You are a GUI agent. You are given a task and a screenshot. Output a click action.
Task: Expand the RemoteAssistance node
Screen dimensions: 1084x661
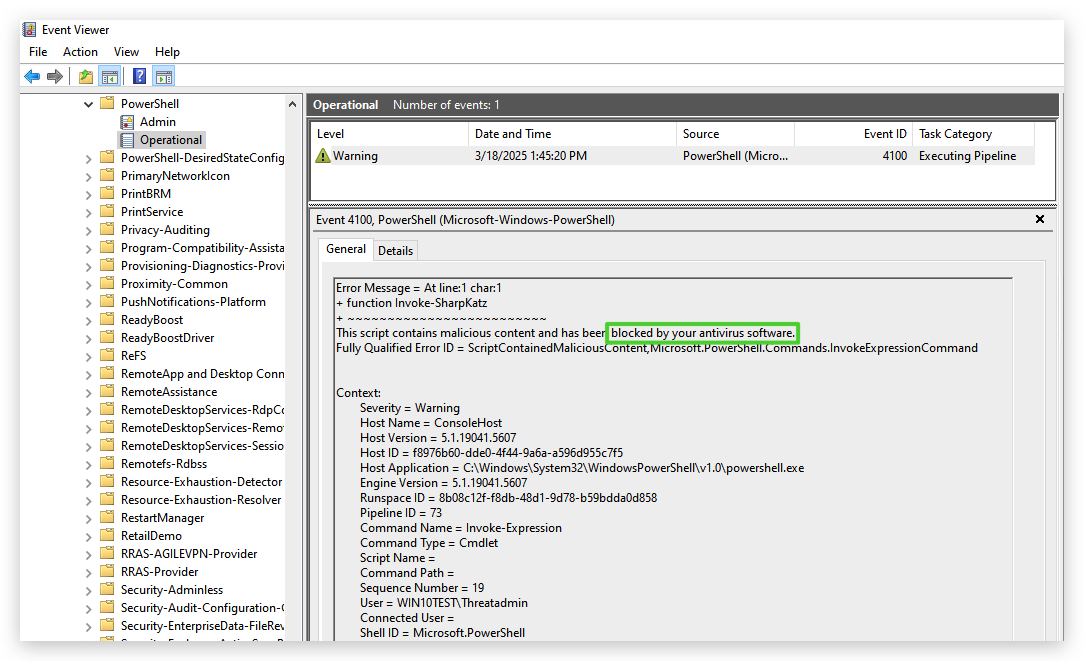(88, 392)
